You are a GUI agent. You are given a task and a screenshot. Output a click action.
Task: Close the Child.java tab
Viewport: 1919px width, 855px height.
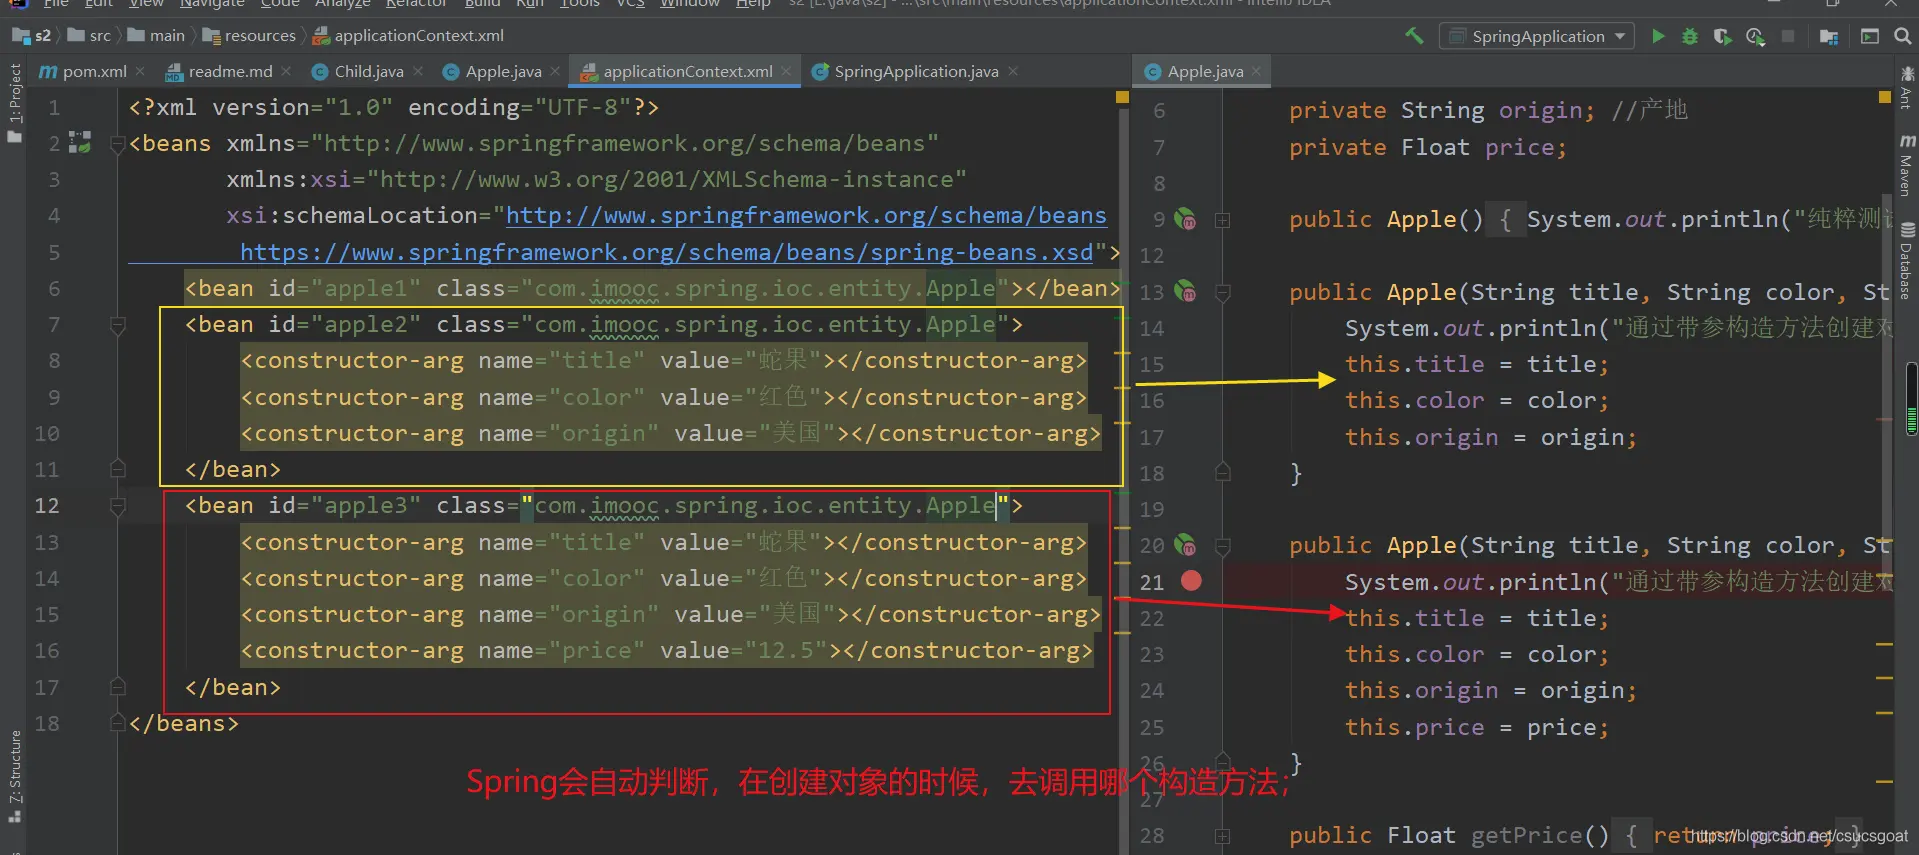pos(418,71)
